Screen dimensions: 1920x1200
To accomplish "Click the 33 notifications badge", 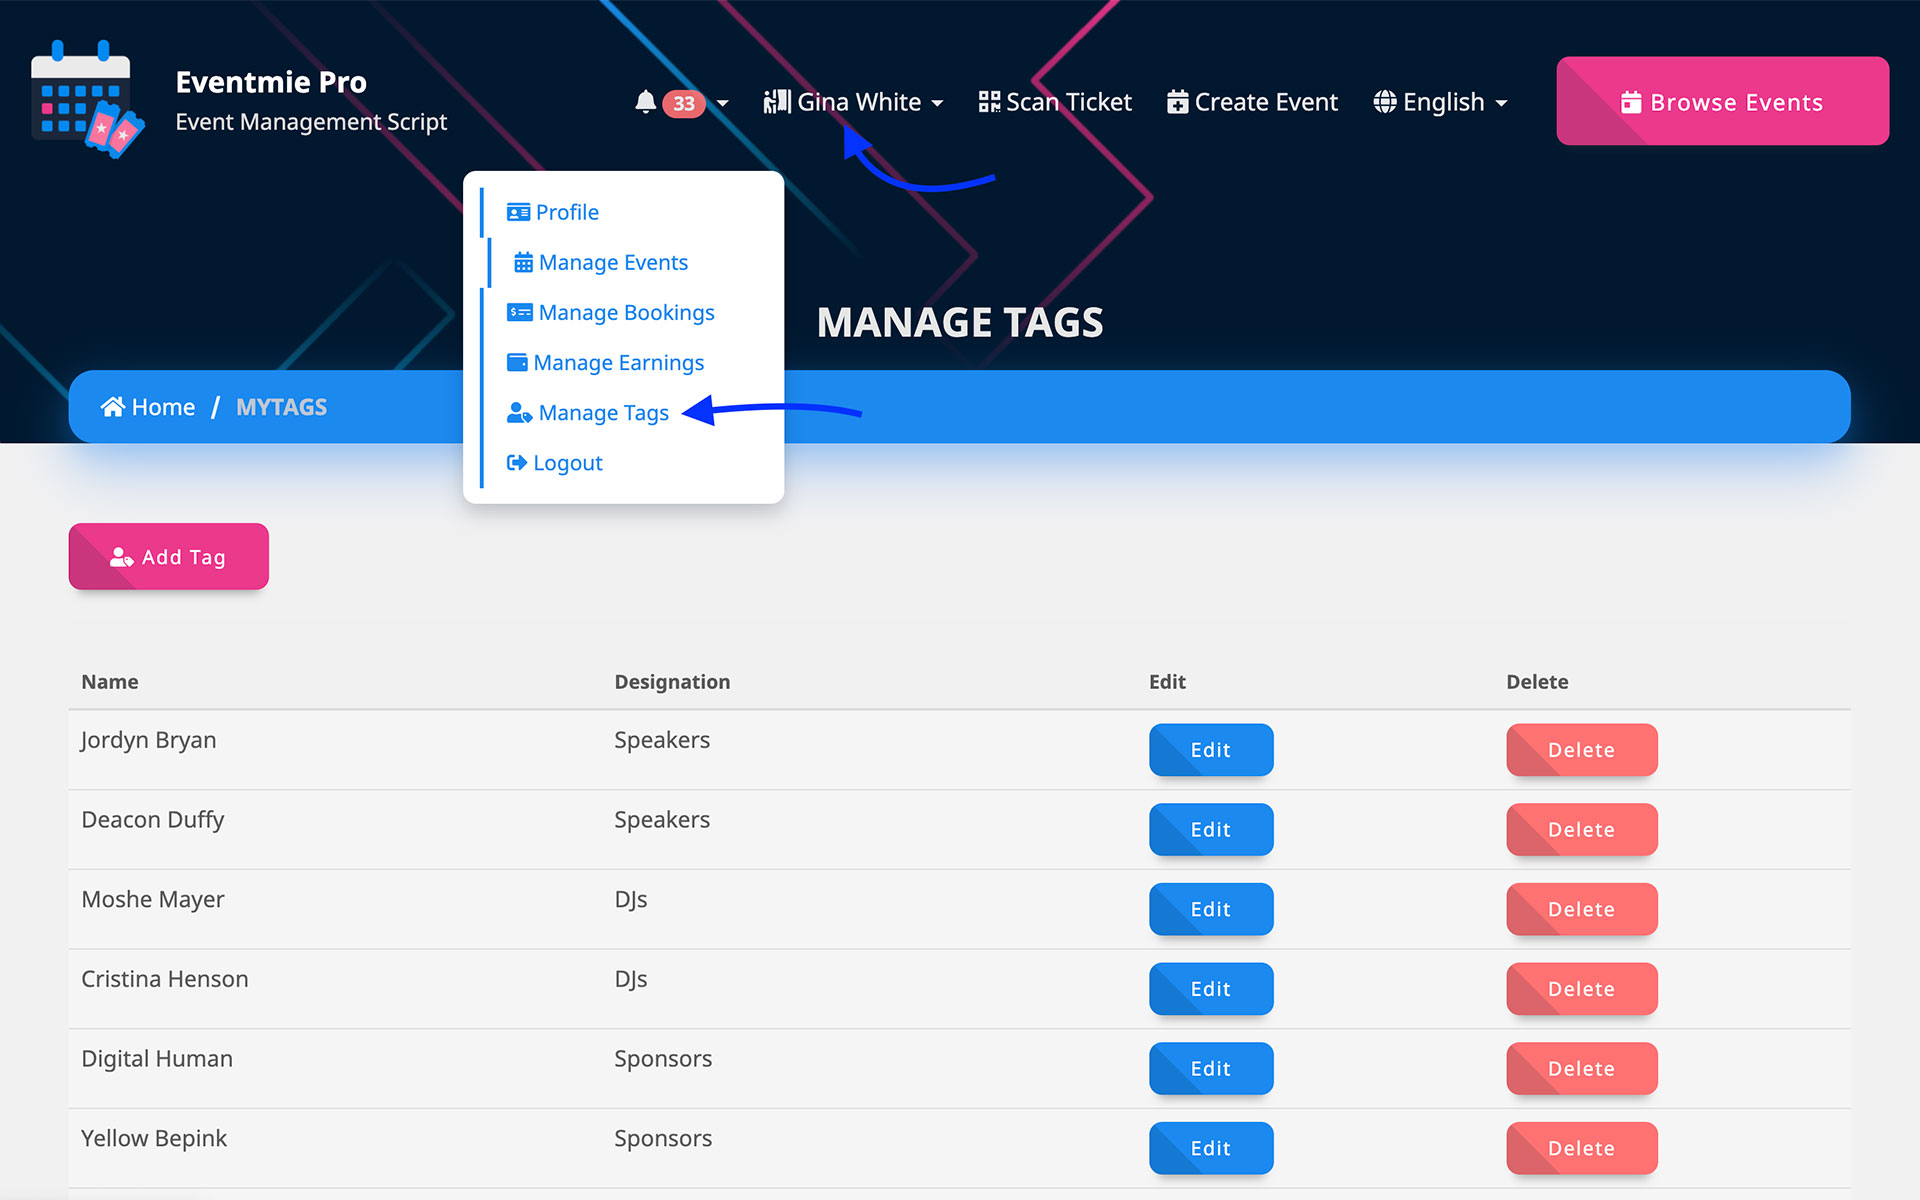I will pyautogui.click(x=684, y=103).
